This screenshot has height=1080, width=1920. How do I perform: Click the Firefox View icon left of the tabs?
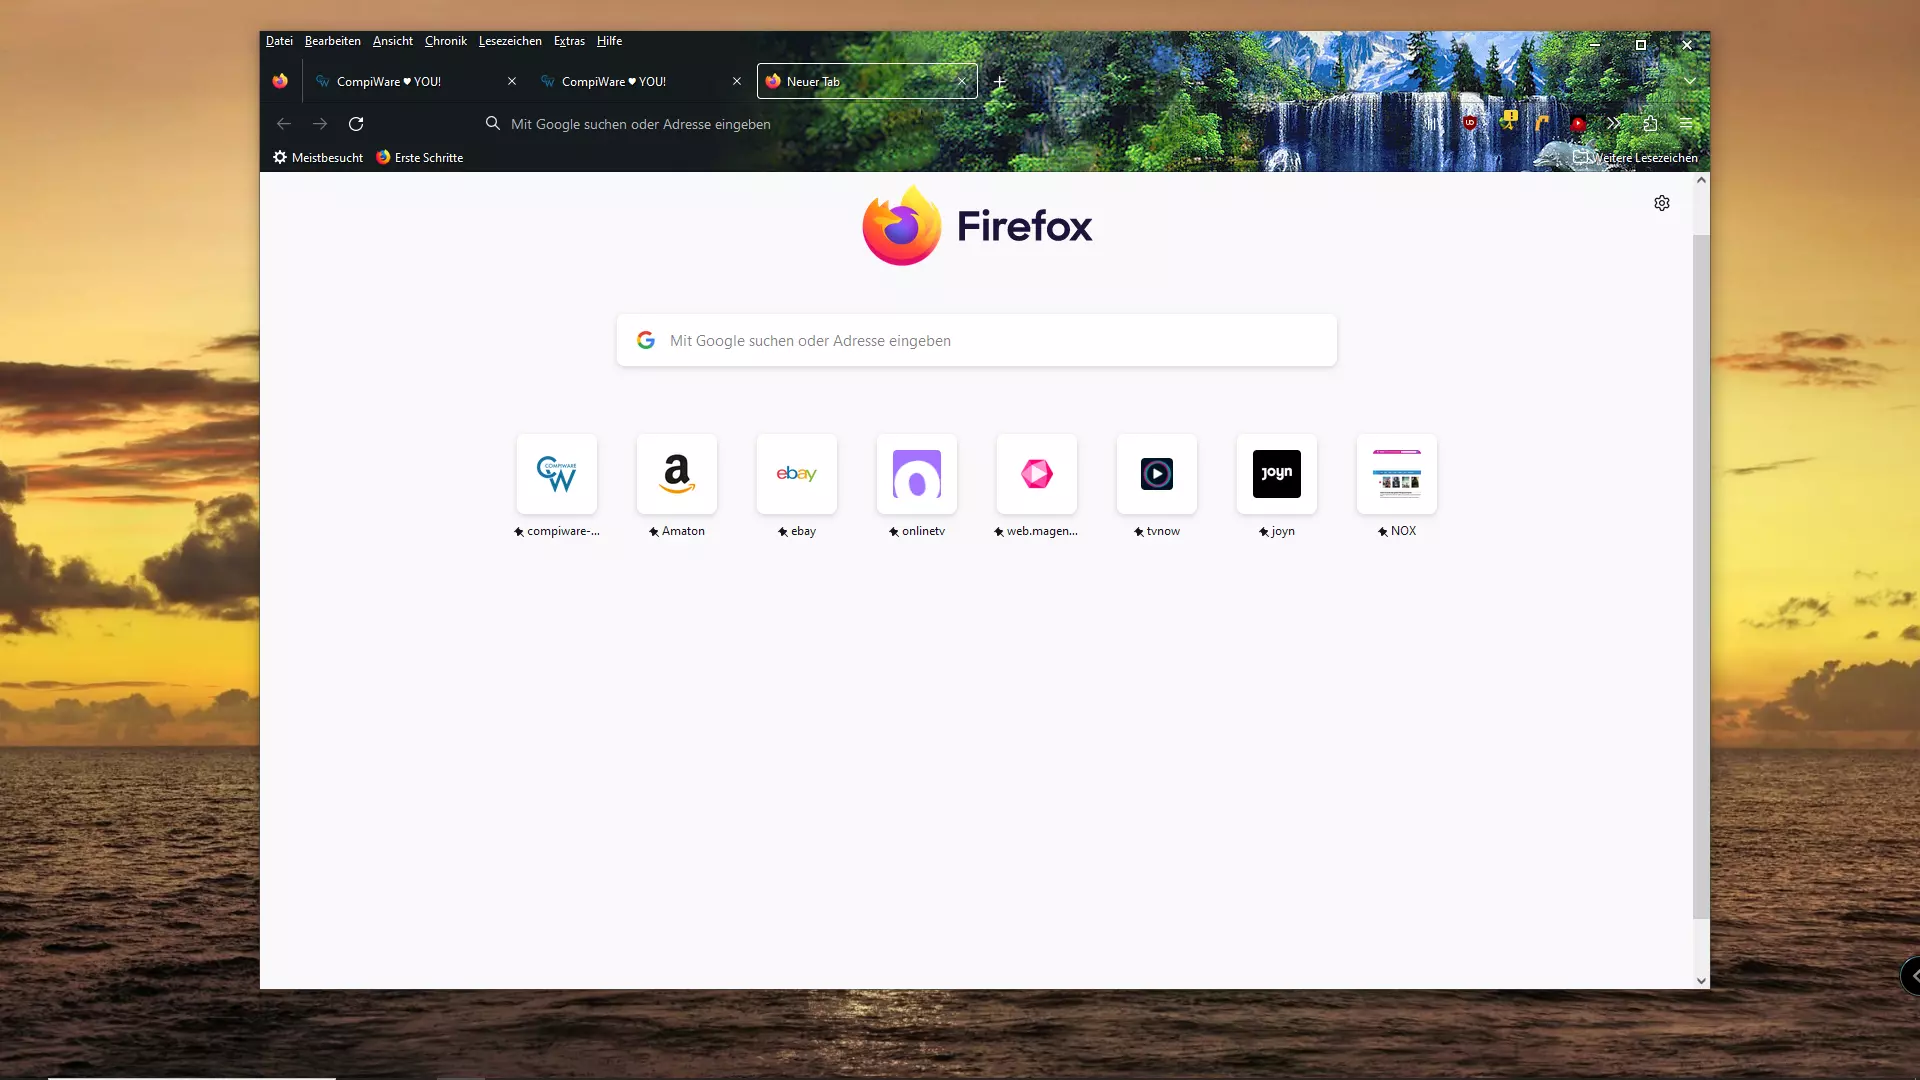tap(280, 81)
